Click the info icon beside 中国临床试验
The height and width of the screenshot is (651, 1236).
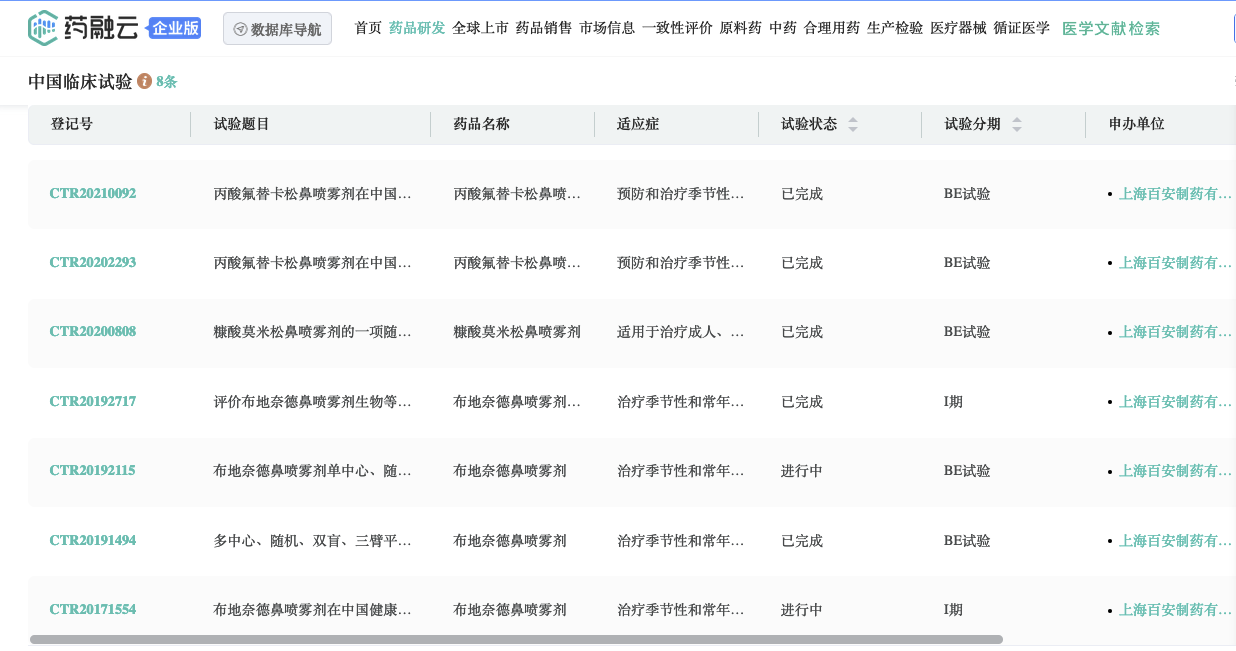click(x=144, y=81)
